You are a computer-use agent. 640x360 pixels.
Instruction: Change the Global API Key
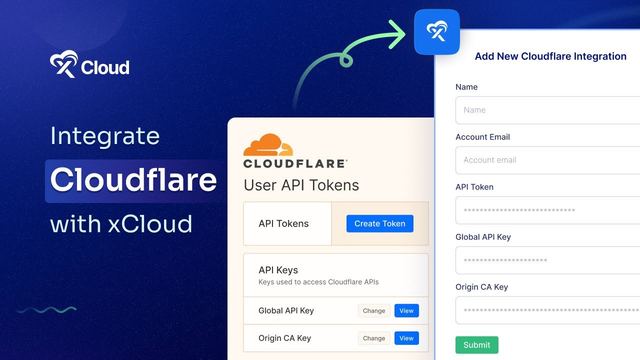374,311
